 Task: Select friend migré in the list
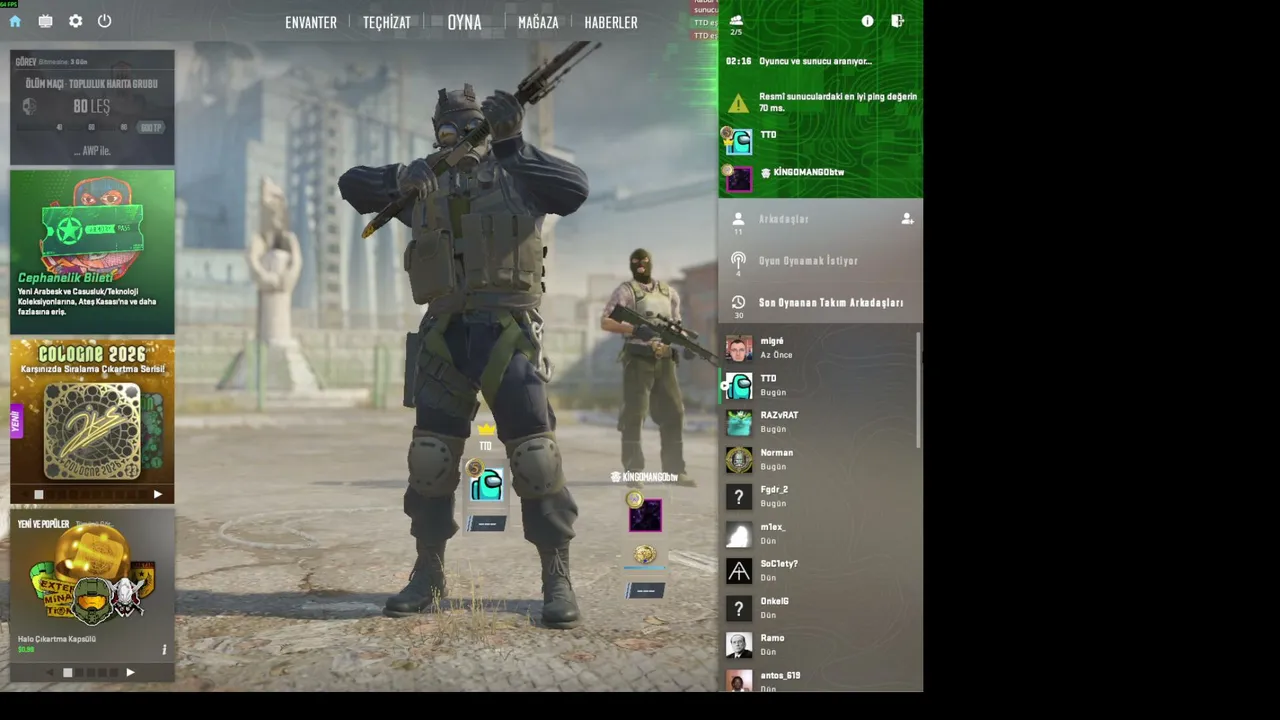click(820, 348)
